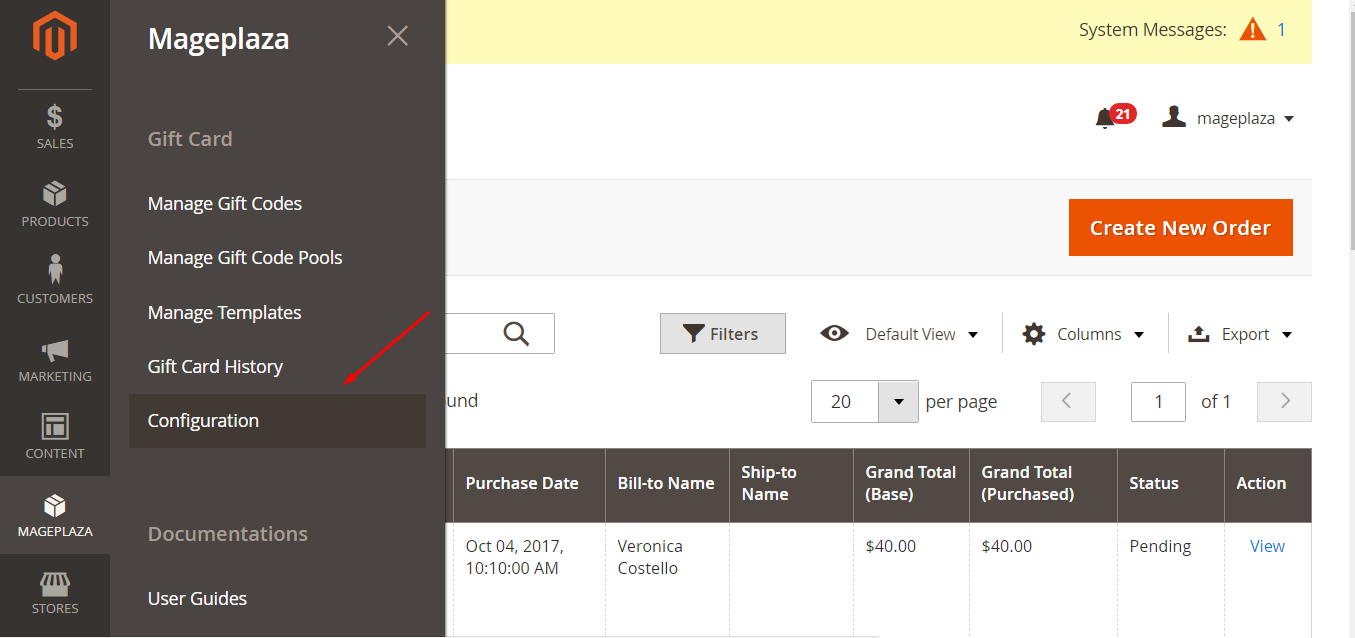Click the notifications bell icon

click(x=1105, y=118)
